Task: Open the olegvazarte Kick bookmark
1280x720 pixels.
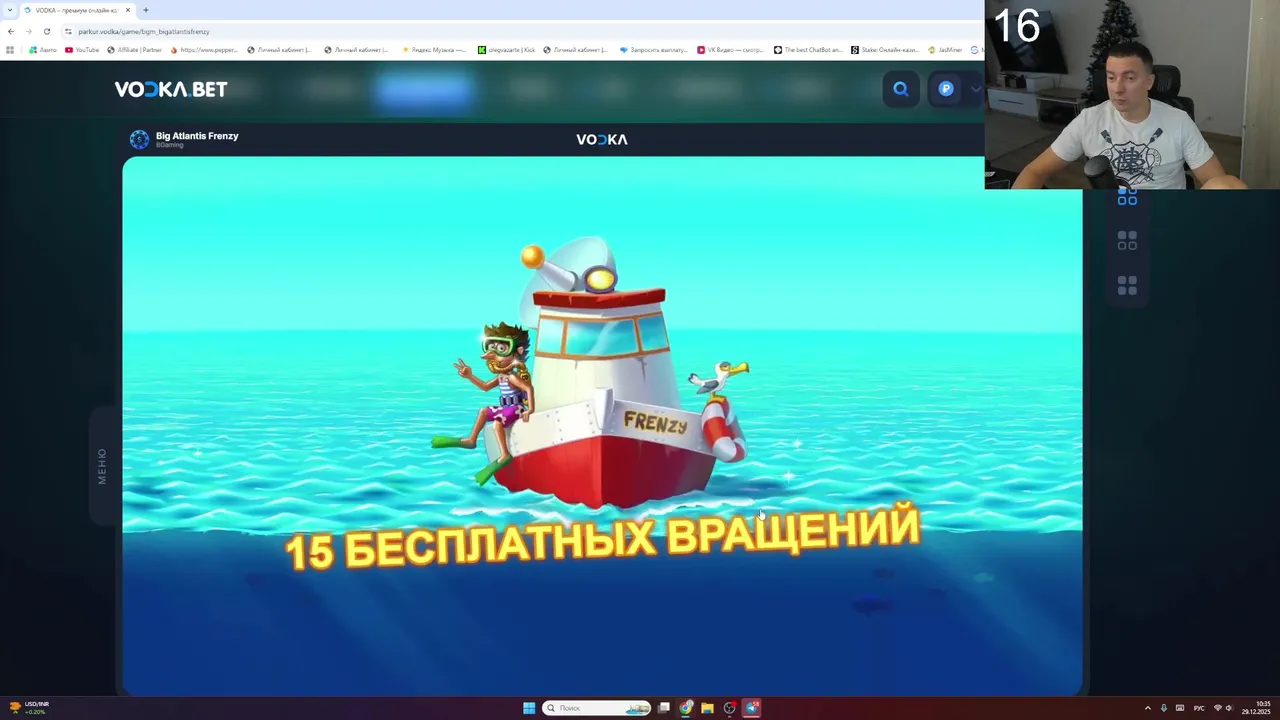Action: coord(507,50)
